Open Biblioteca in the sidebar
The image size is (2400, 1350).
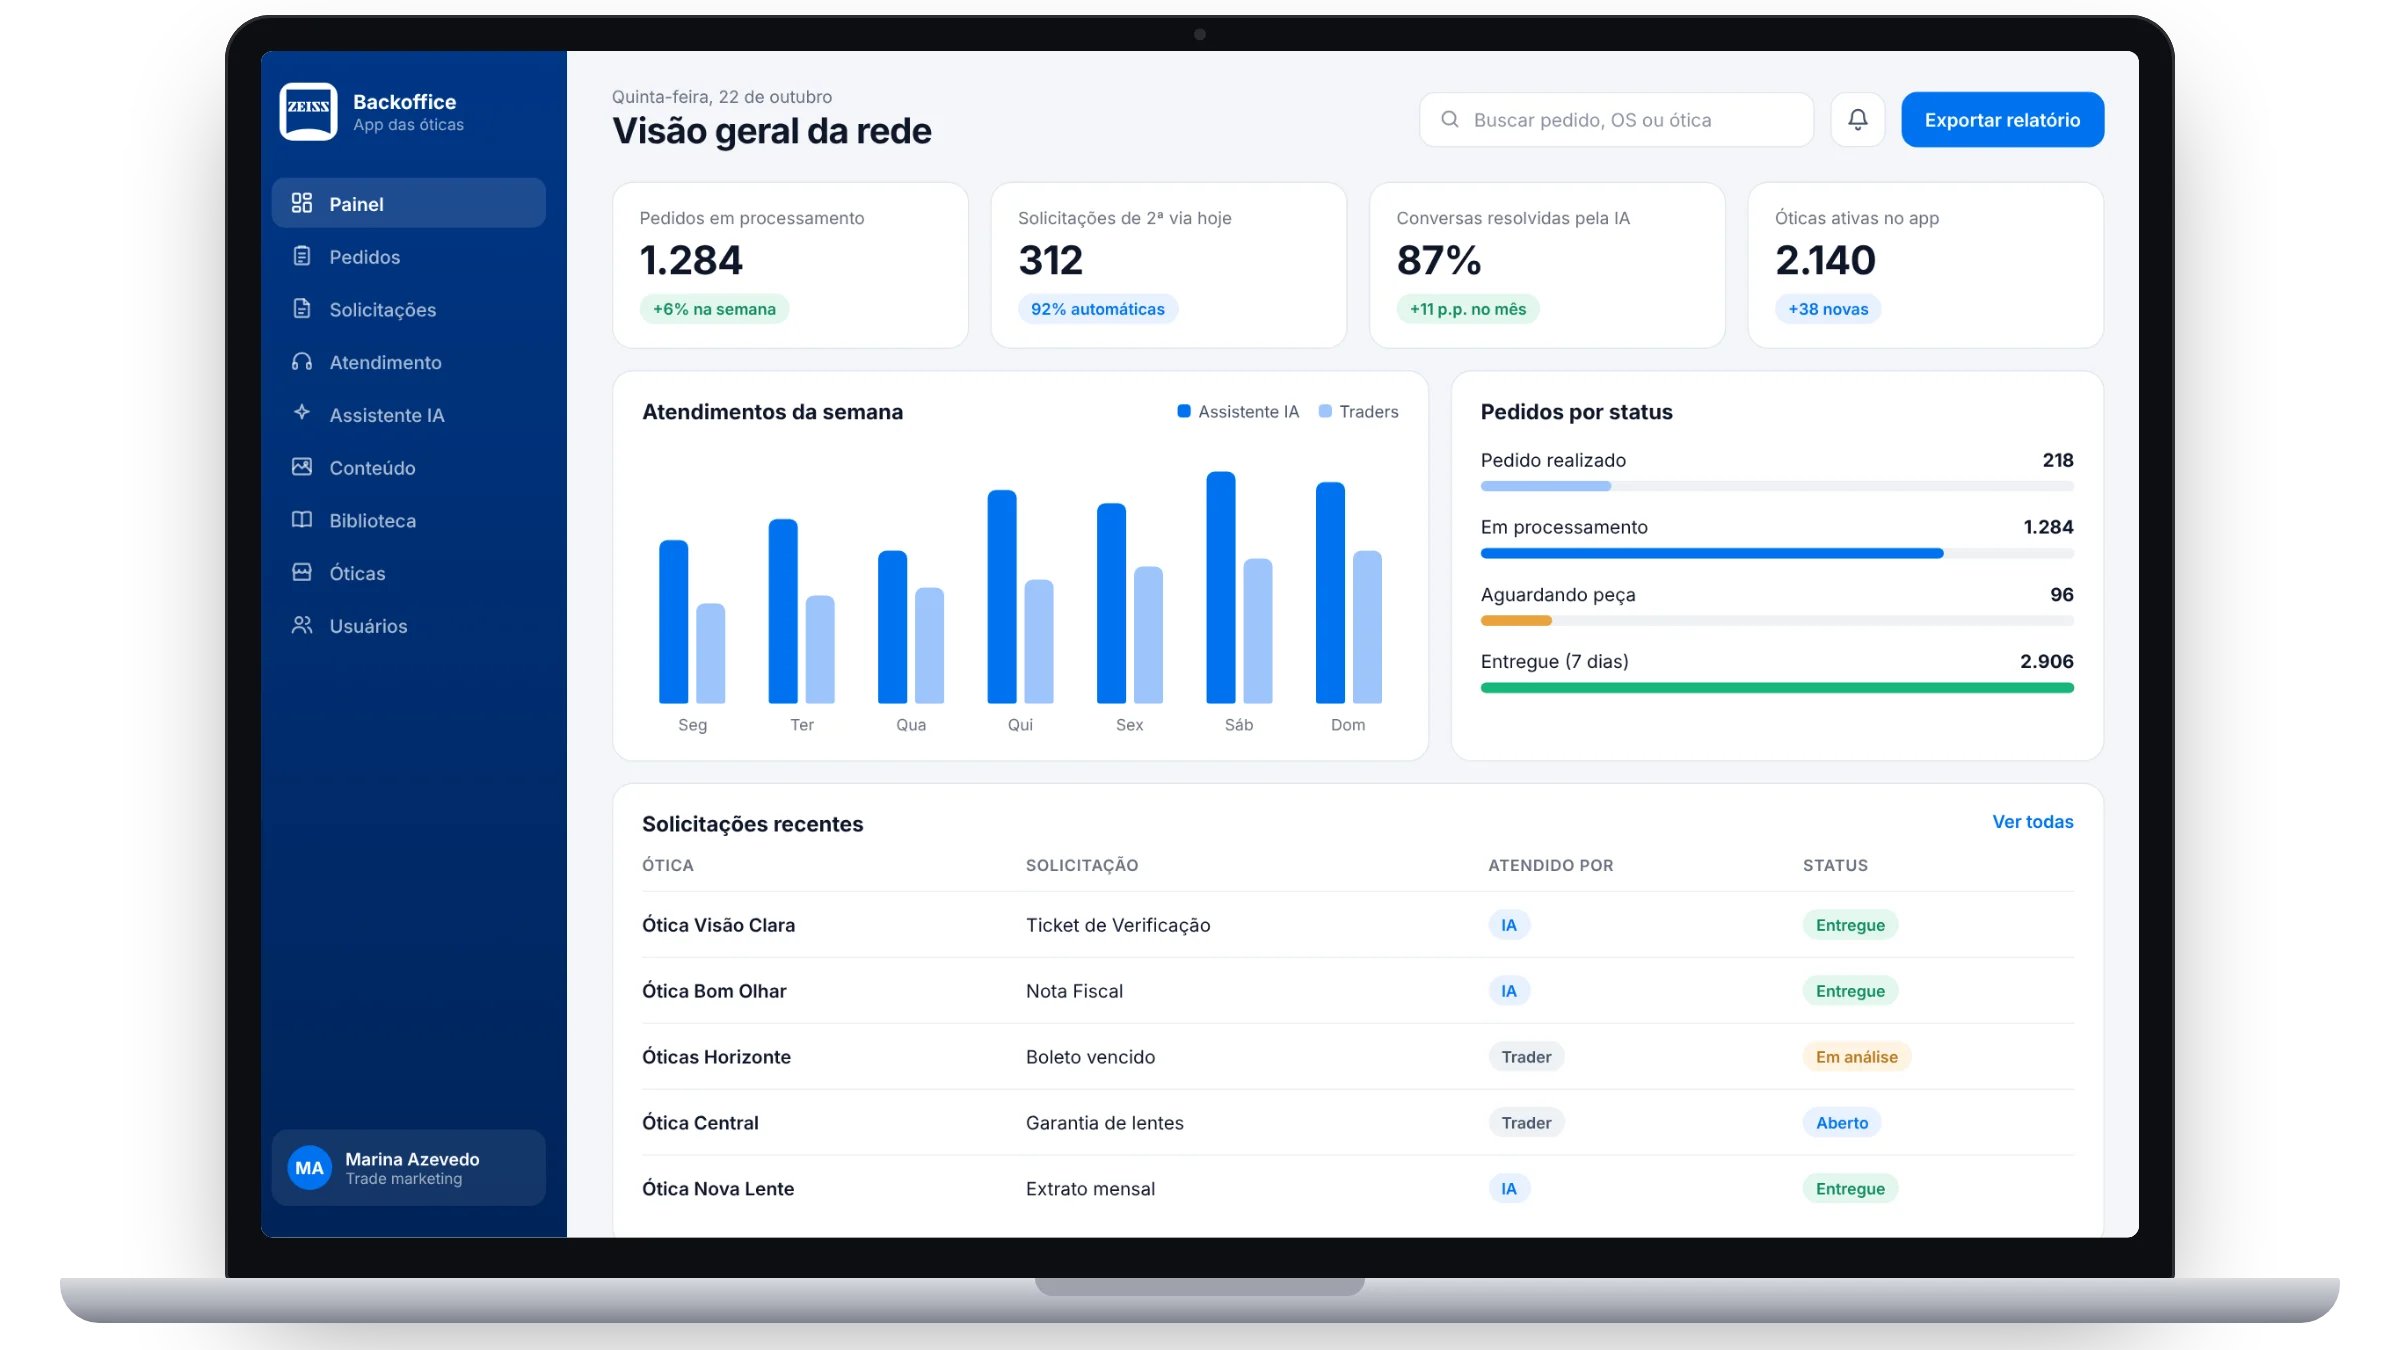point(408,520)
